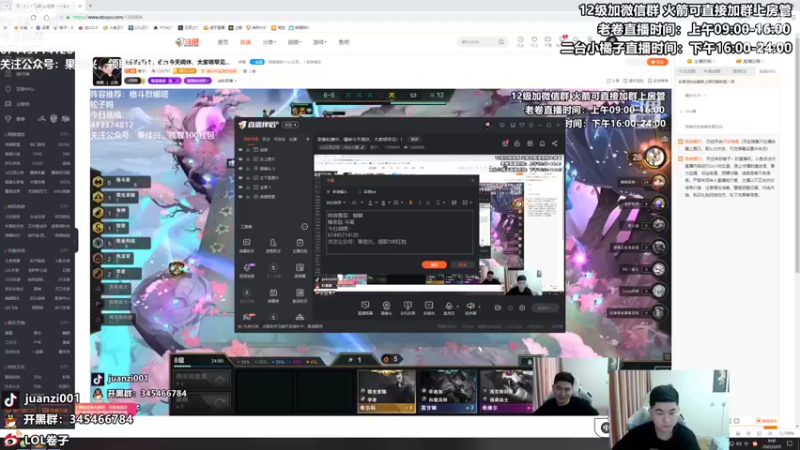Toggle eye icon for 摄像头 2 source
This screenshot has width=800, height=450.
(x=240, y=168)
